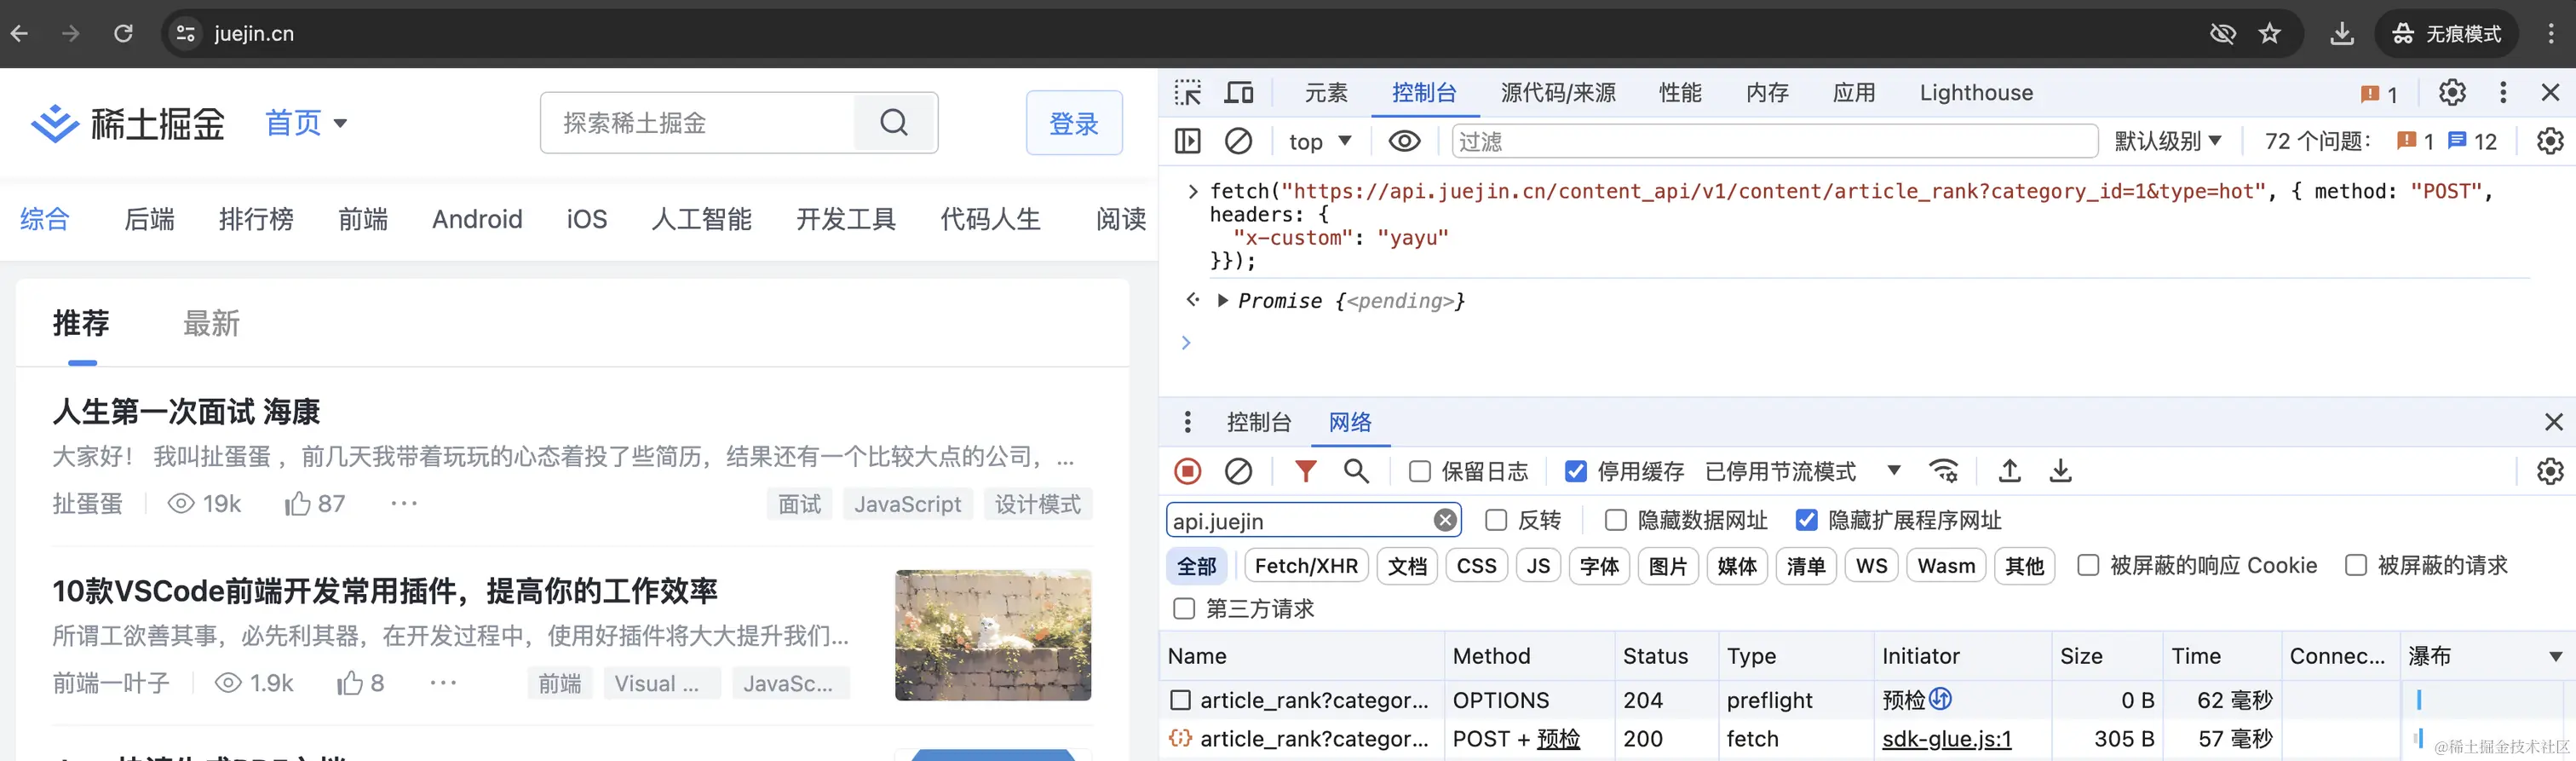The image size is (2576, 761).
Task: Select the Fetch/XHR request type filter
Action: [x=1305, y=566]
